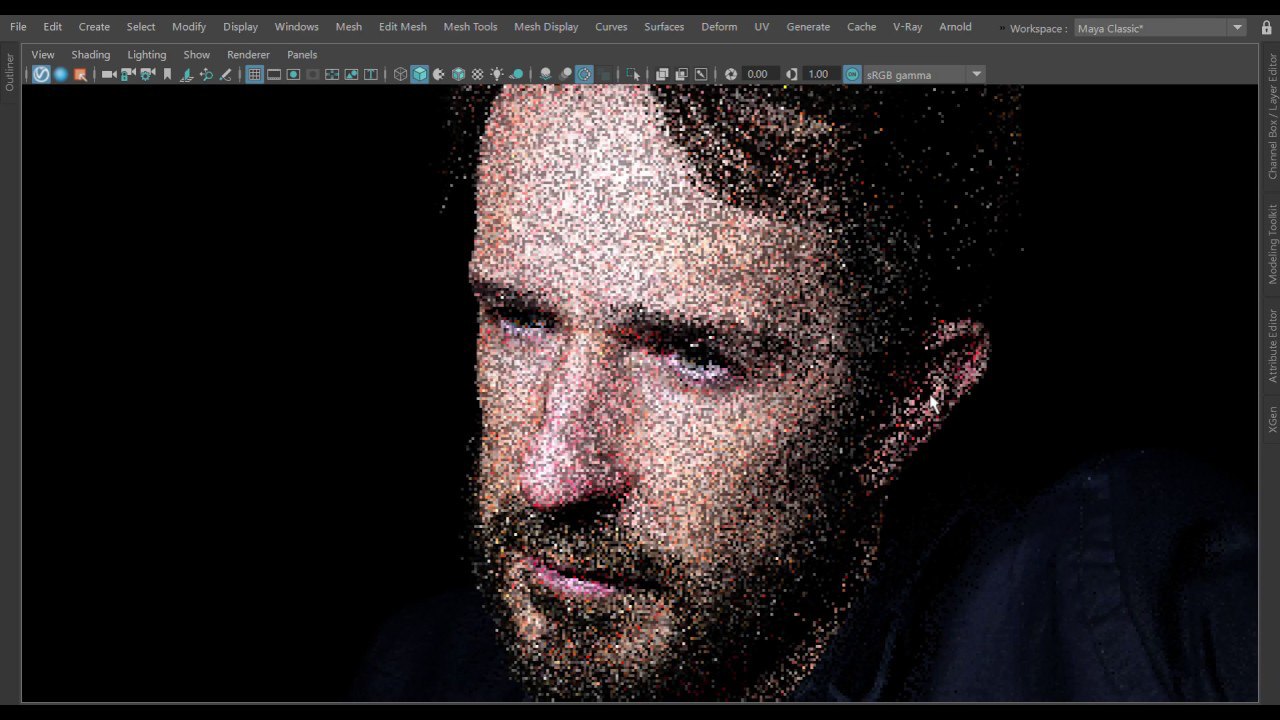Expand hidden menus chevron before Workspace
The image size is (1280, 720).
pyautogui.click(x=1002, y=28)
